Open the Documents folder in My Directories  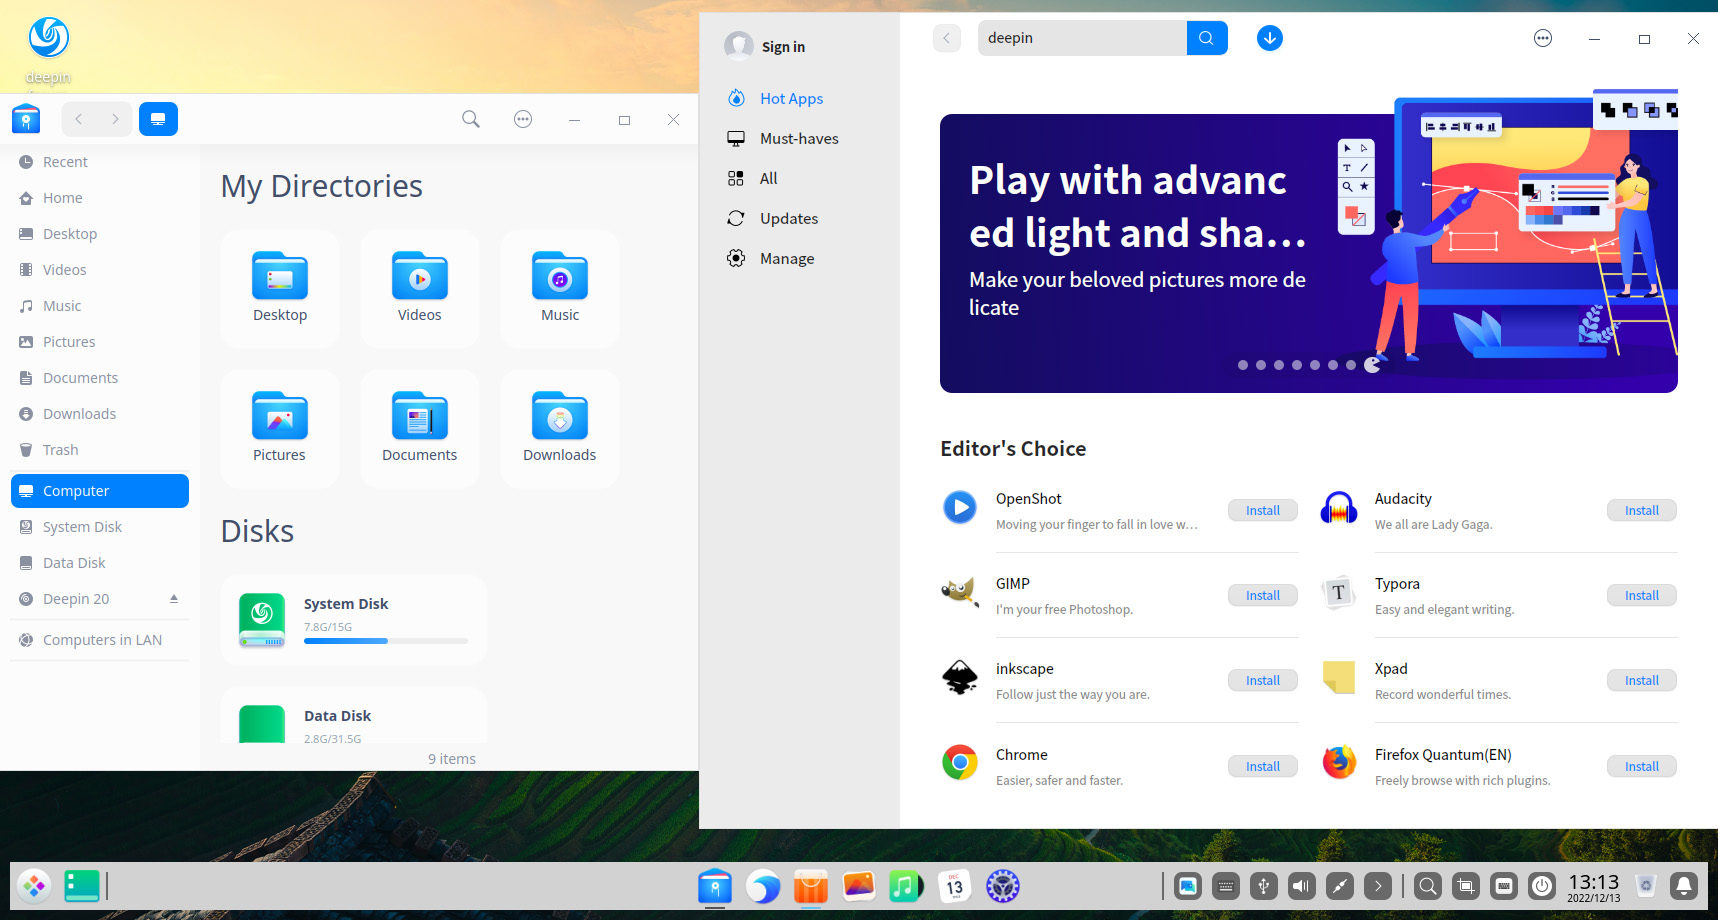click(420, 428)
